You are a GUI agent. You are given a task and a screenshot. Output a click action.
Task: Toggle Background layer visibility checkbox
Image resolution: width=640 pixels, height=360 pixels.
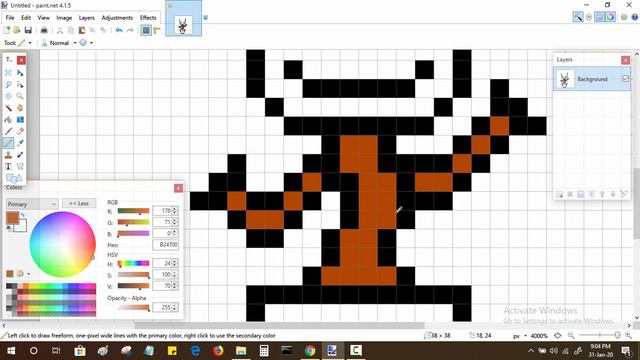[x=625, y=78]
